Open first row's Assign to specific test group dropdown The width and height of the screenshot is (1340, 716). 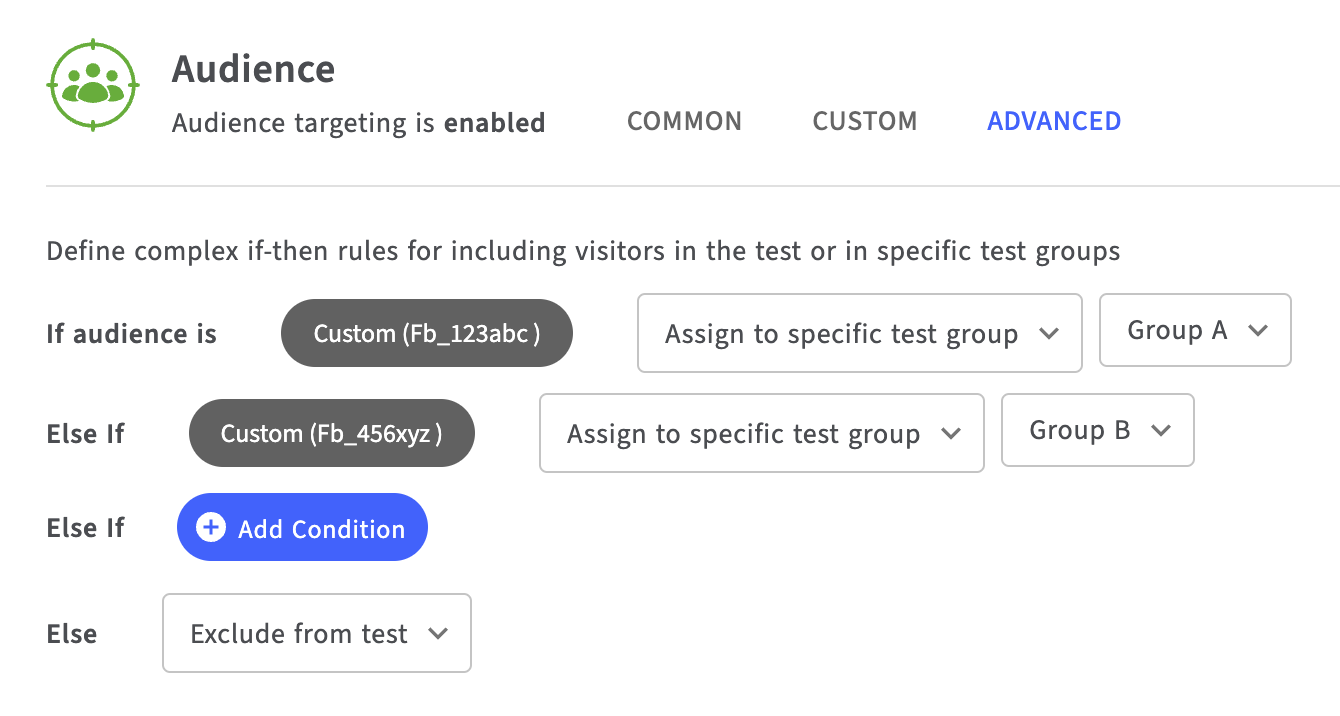pyautogui.click(x=859, y=334)
